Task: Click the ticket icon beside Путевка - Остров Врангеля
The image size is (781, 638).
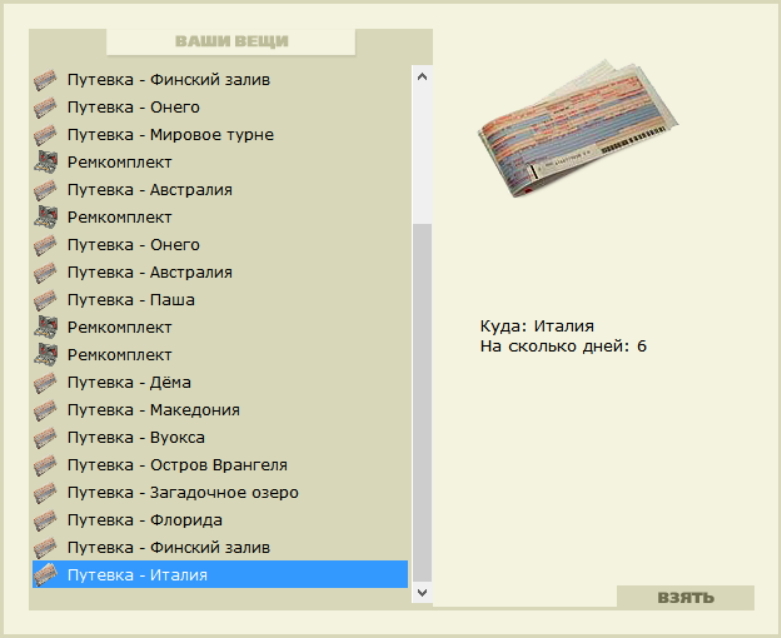Action: click(45, 466)
